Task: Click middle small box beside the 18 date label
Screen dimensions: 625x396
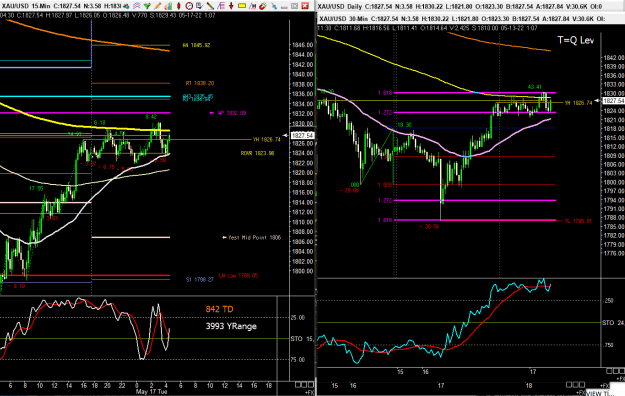Action: [575, 384]
